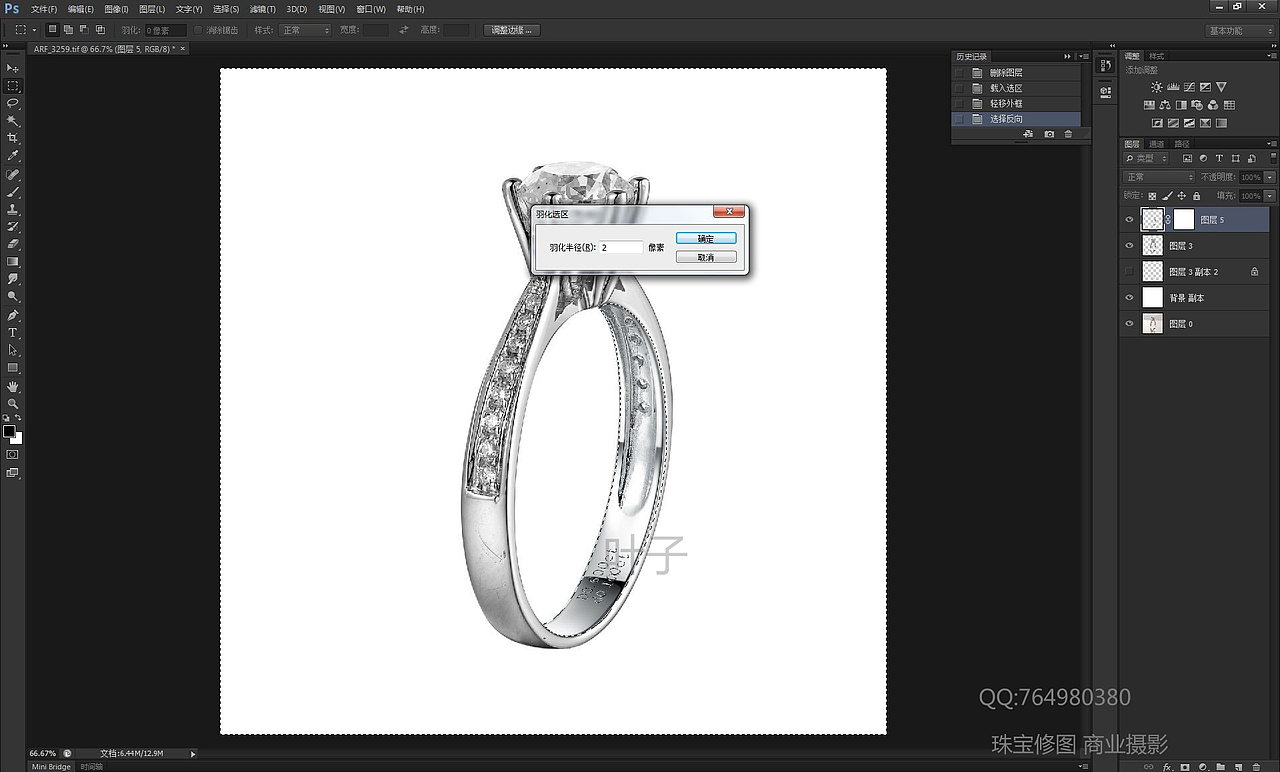The width and height of the screenshot is (1280, 772).
Task: Select the Dodge tool
Action: [13, 297]
